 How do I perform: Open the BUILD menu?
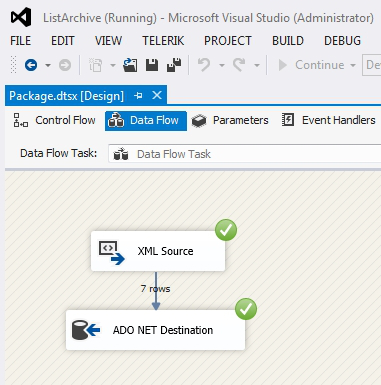pos(288,41)
